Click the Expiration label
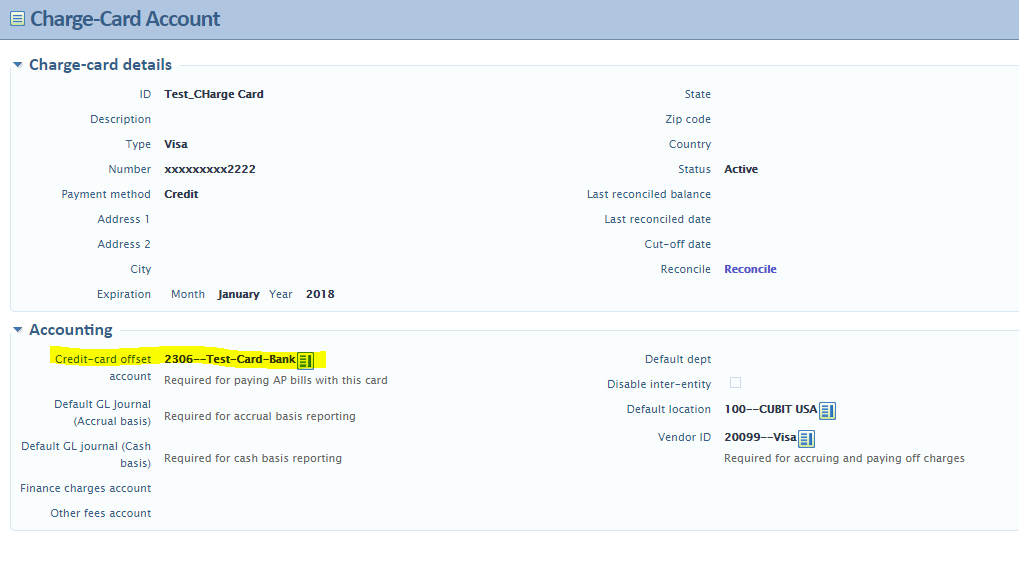 [123, 295]
